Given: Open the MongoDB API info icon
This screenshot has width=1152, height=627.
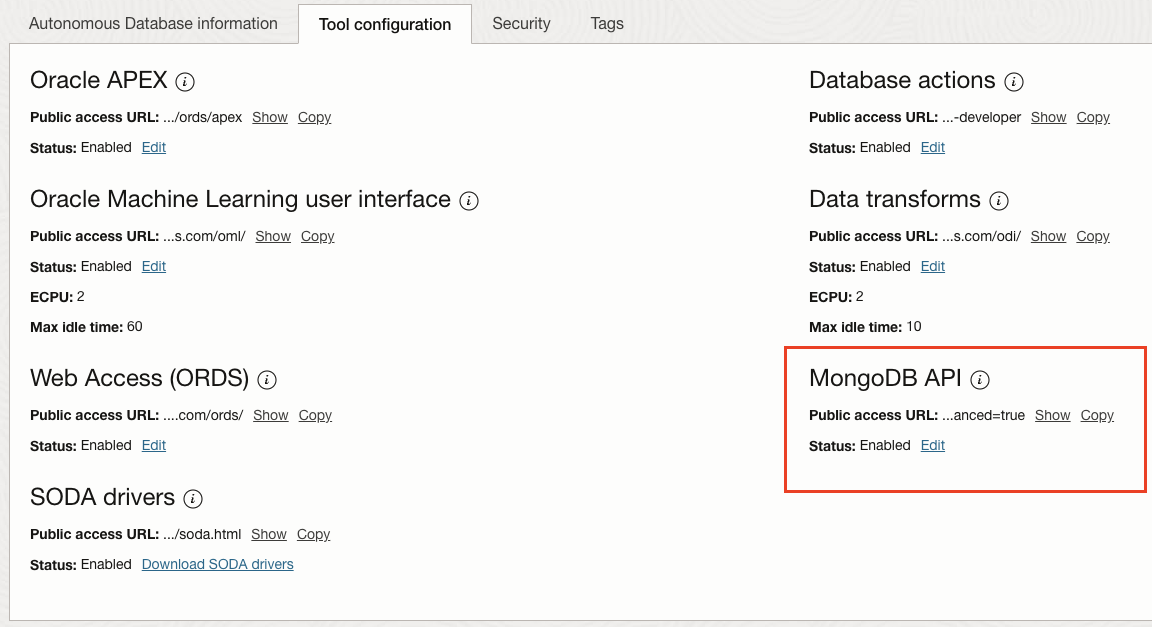Looking at the screenshot, I should 980,380.
